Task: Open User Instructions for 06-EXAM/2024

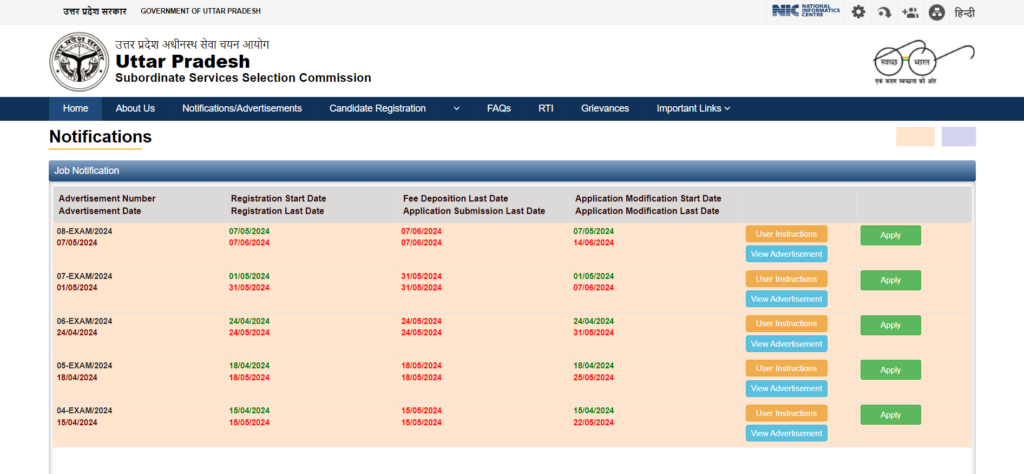Action: (x=786, y=324)
